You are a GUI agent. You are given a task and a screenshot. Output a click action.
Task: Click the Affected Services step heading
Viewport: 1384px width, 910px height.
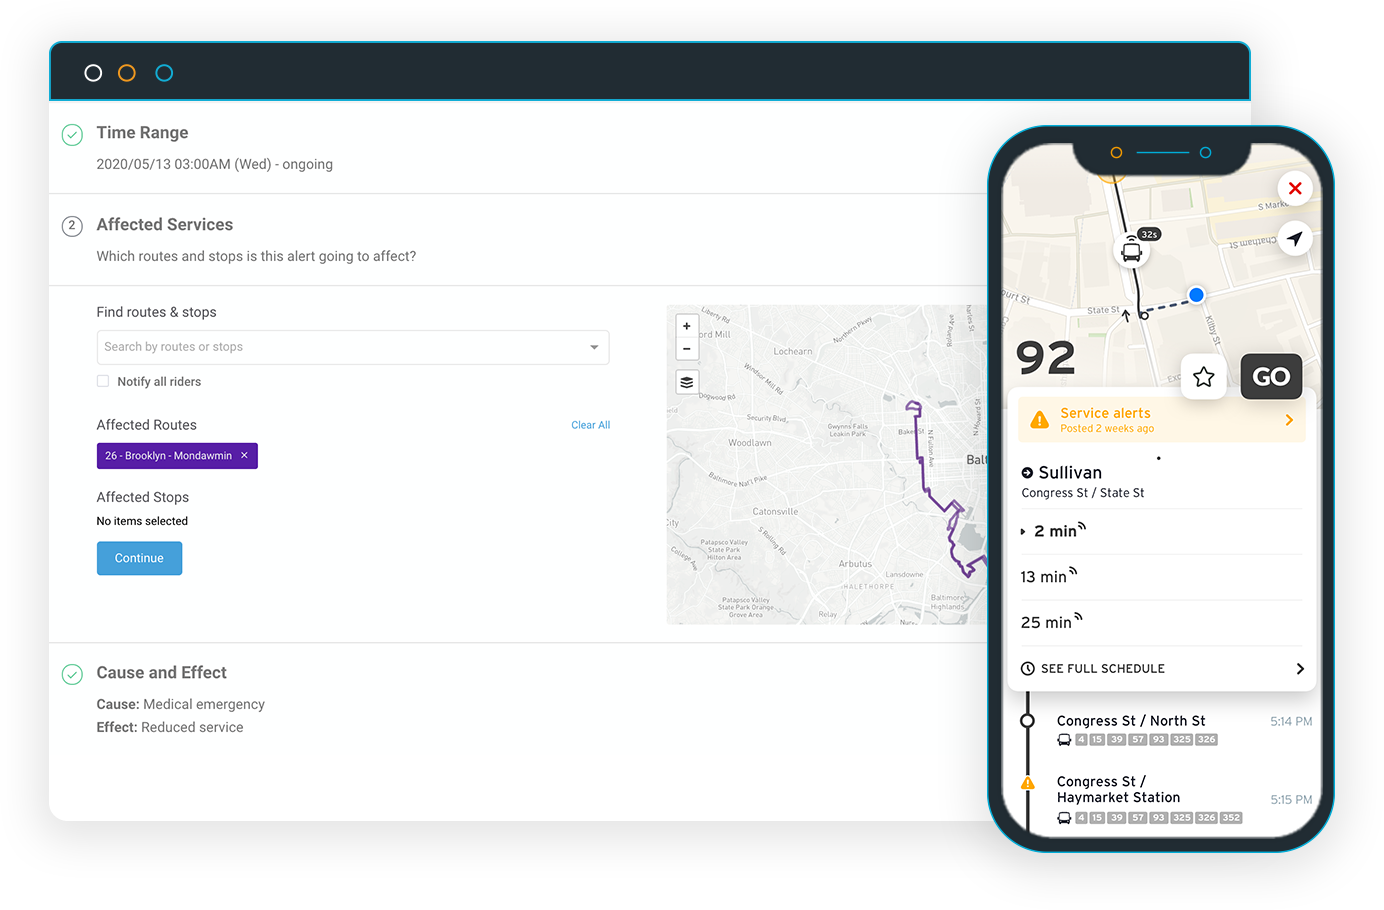point(164,224)
